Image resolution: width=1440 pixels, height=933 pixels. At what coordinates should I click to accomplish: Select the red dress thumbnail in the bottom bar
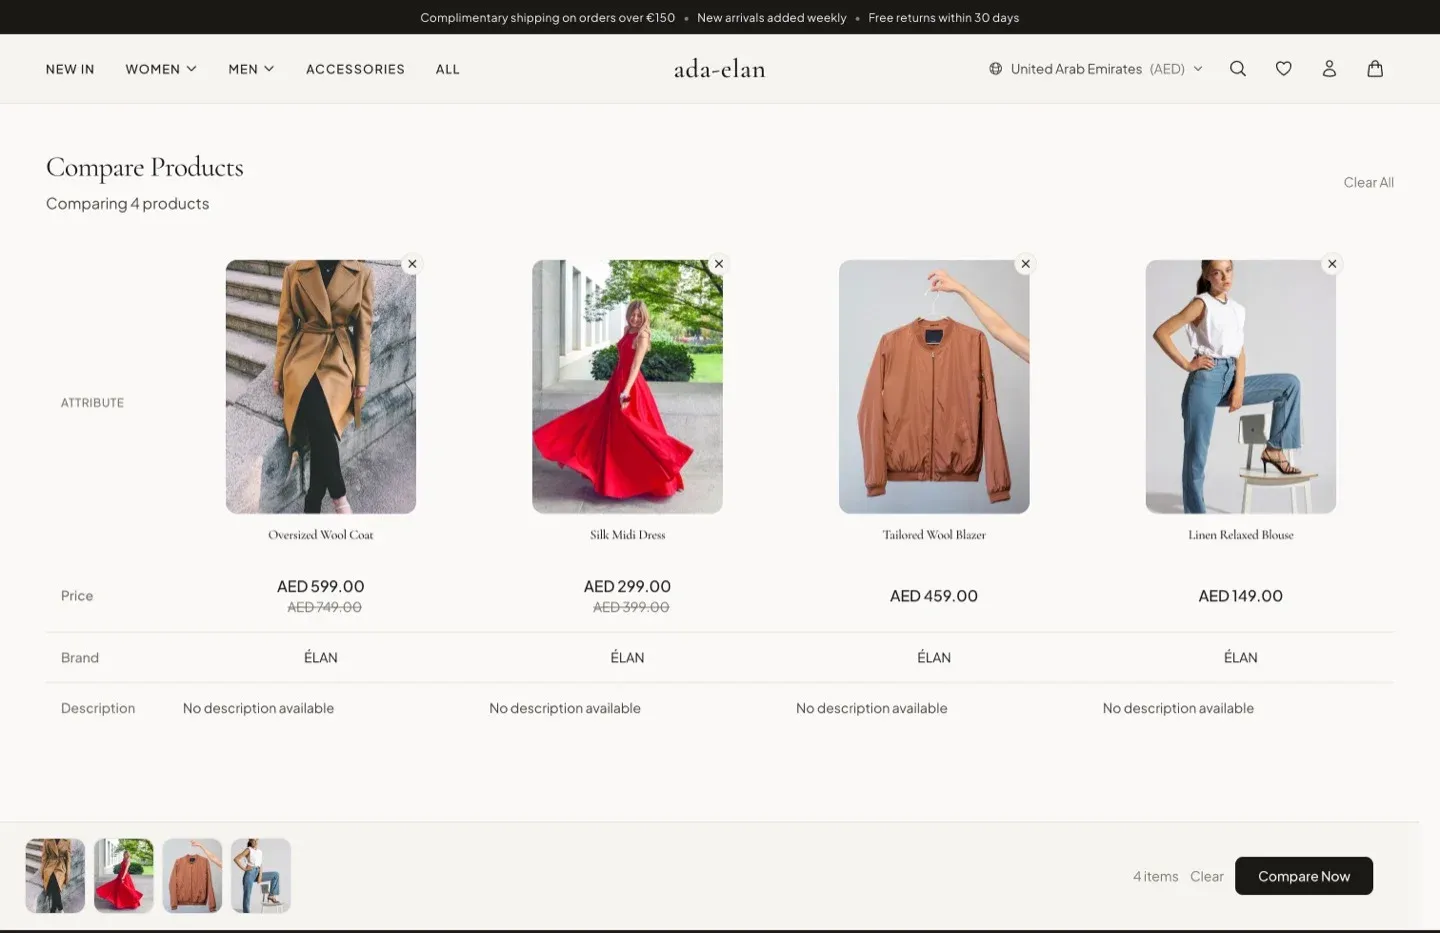(x=123, y=875)
